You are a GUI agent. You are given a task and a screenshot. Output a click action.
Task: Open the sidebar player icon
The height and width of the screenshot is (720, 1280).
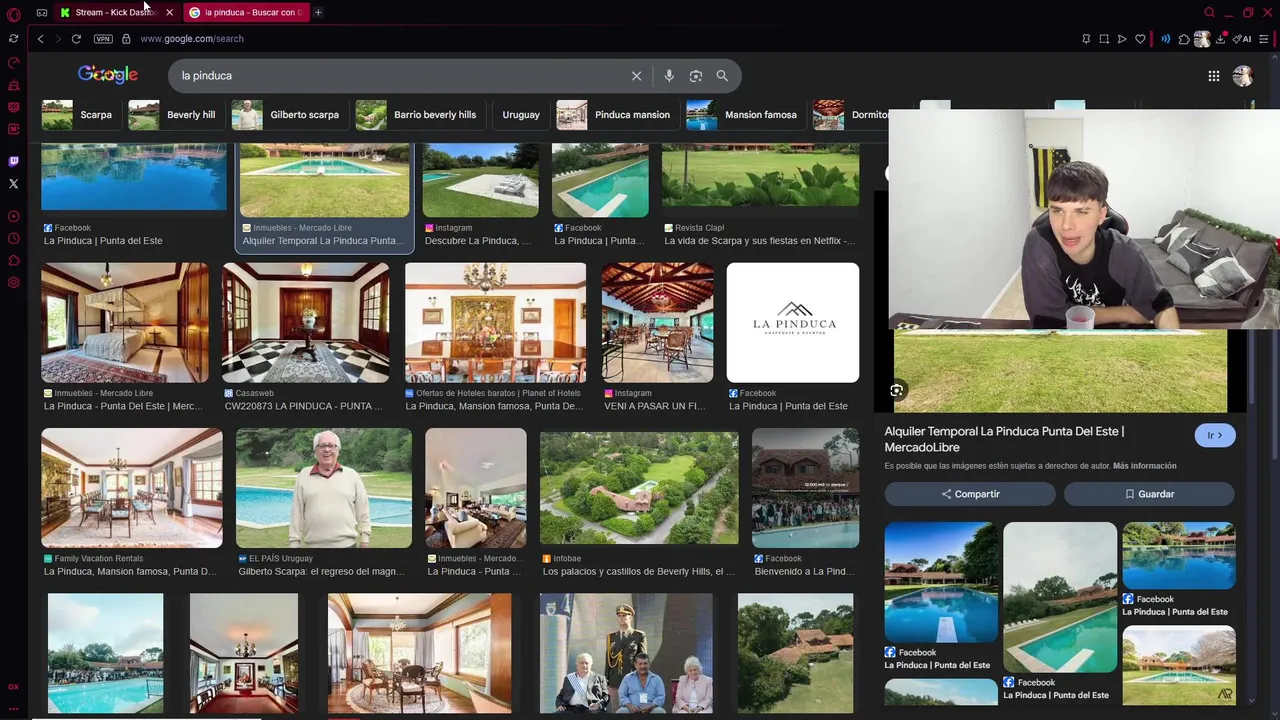tap(13, 216)
